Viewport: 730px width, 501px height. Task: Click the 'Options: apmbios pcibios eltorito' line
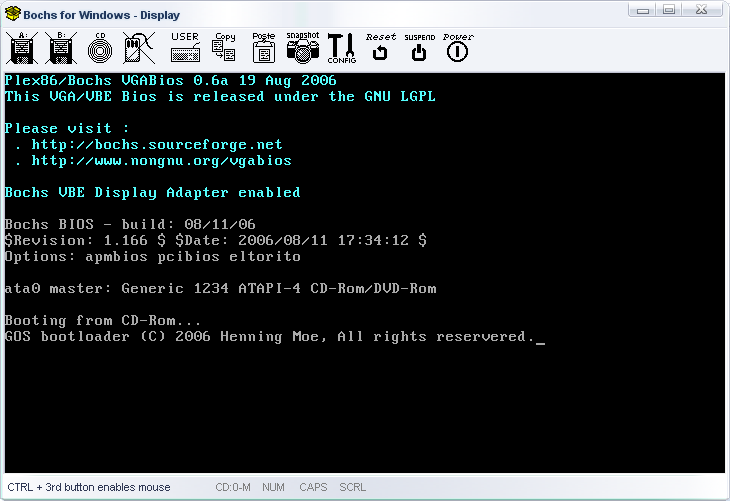coord(153,257)
